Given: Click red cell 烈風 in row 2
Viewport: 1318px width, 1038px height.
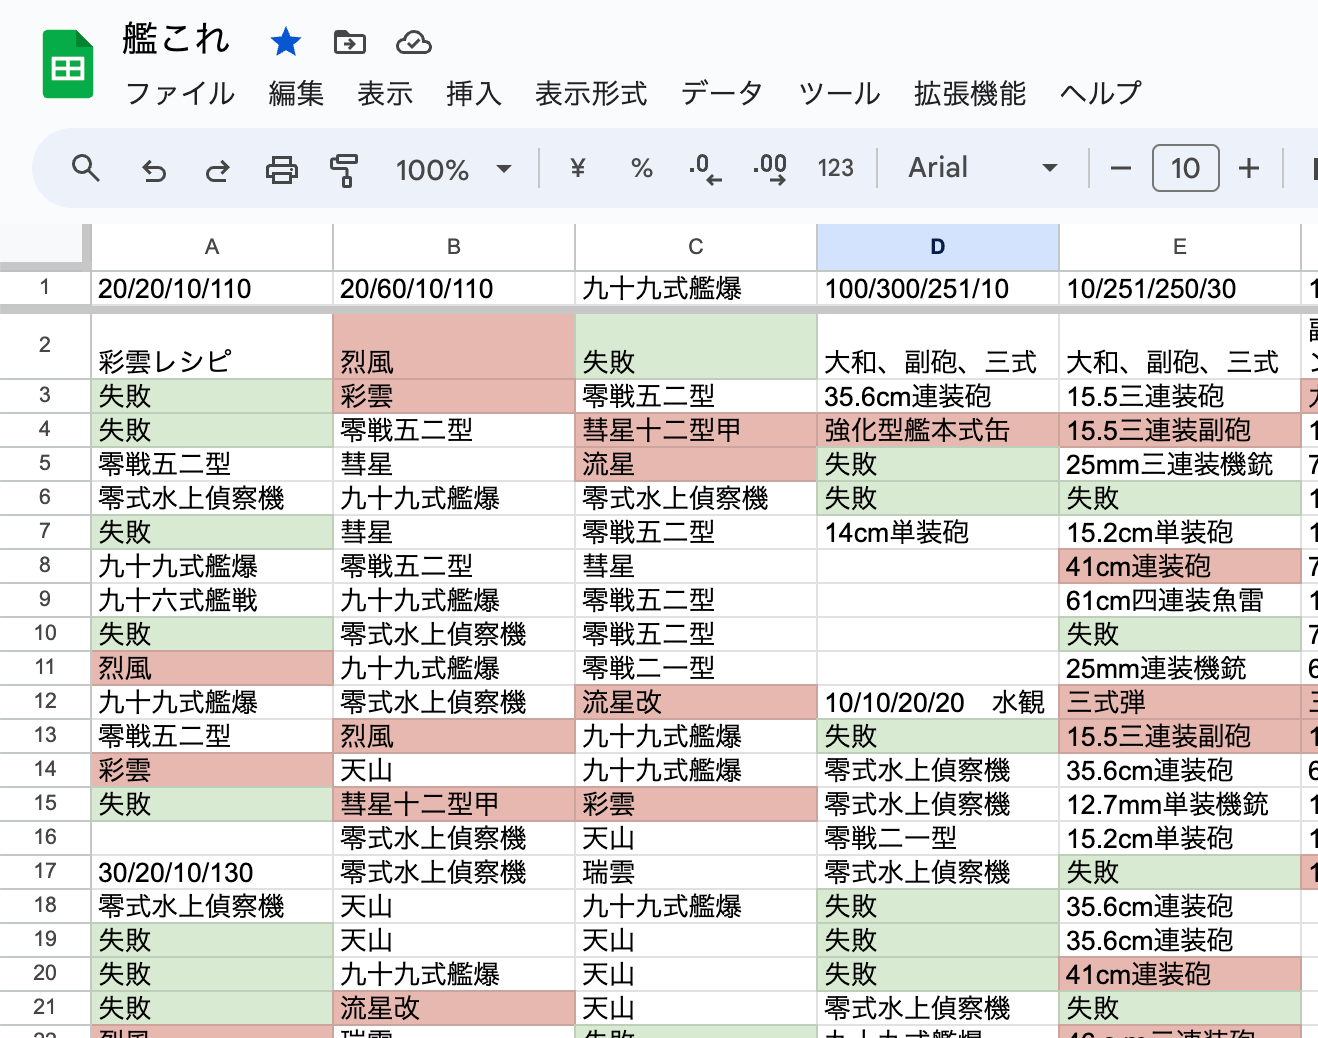Looking at the screenshot, I should tap(454, 347).
